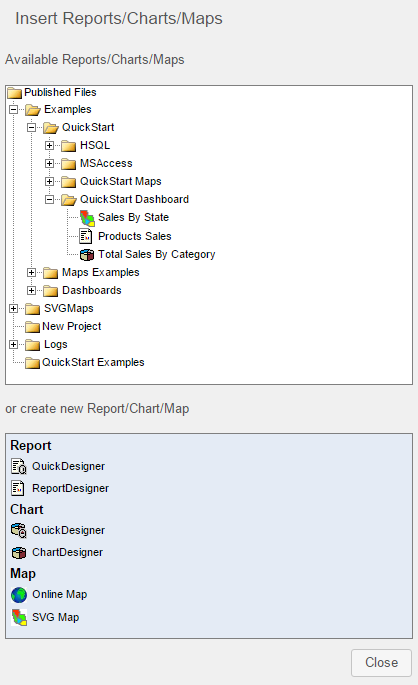Click the SVG Map icon
418x685 pixels.
pyautogui.click(x=19, y=617)
